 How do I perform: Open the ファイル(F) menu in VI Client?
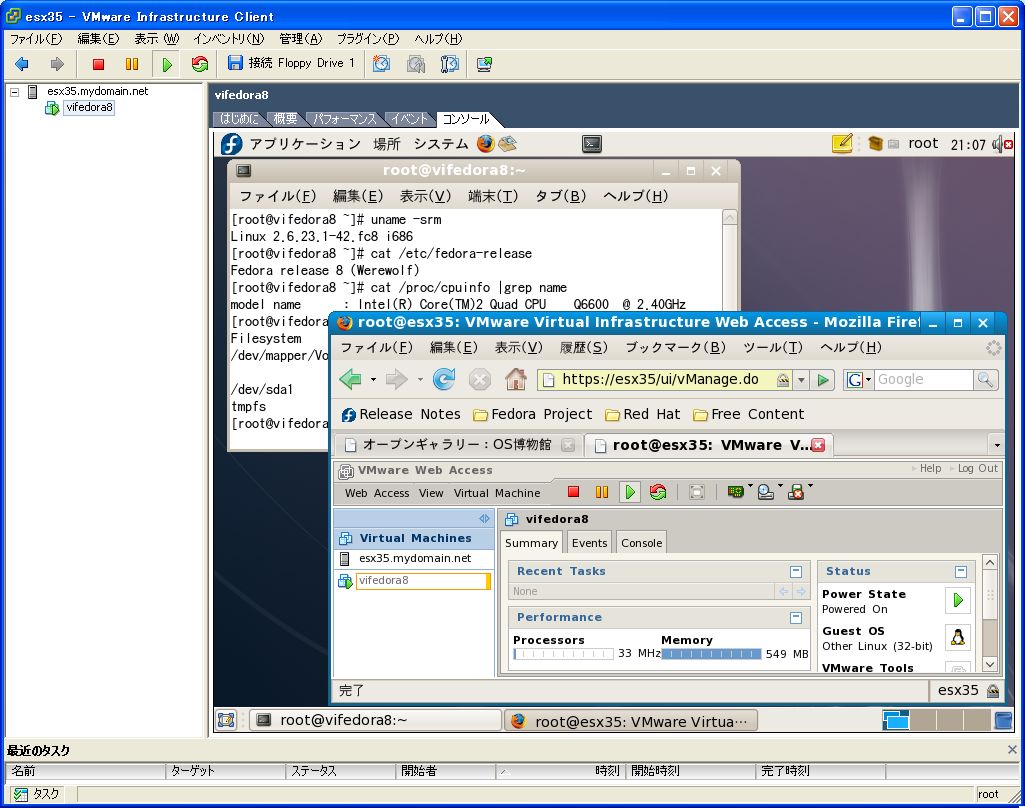[x=36, y=39]
